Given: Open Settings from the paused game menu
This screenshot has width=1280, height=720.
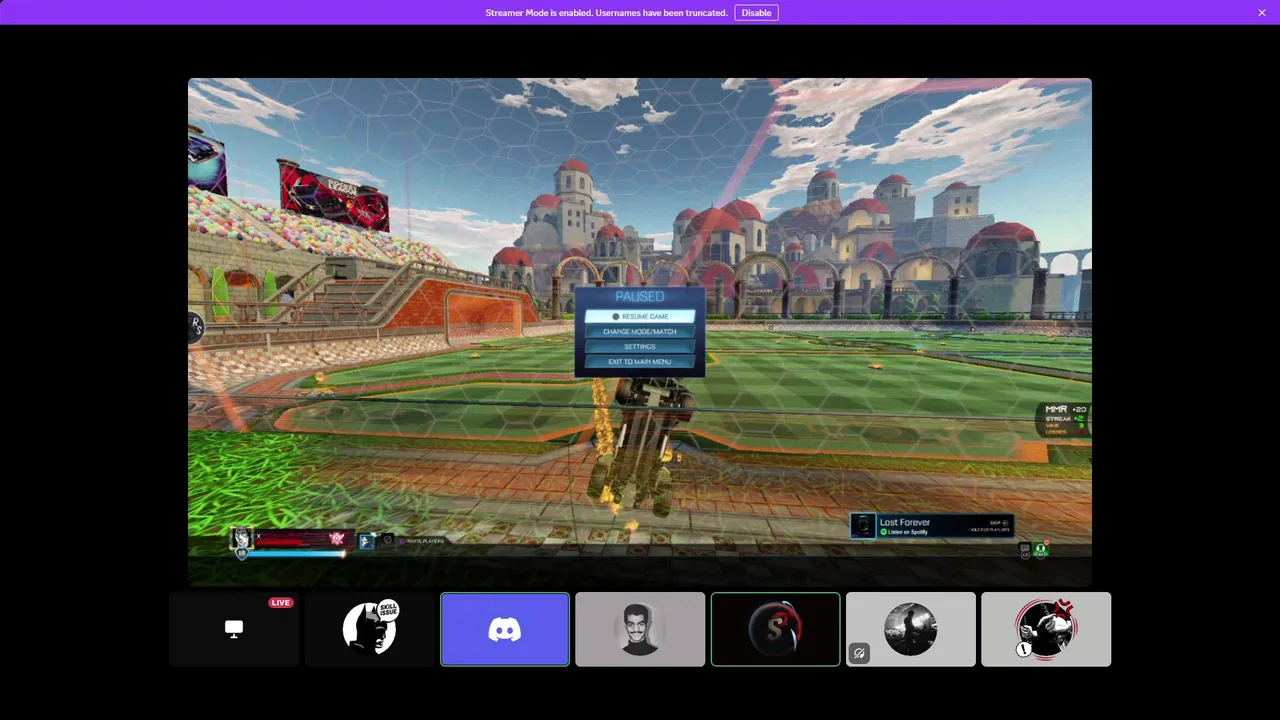Looking at the screenshot, I should click(x=640, y=346).
